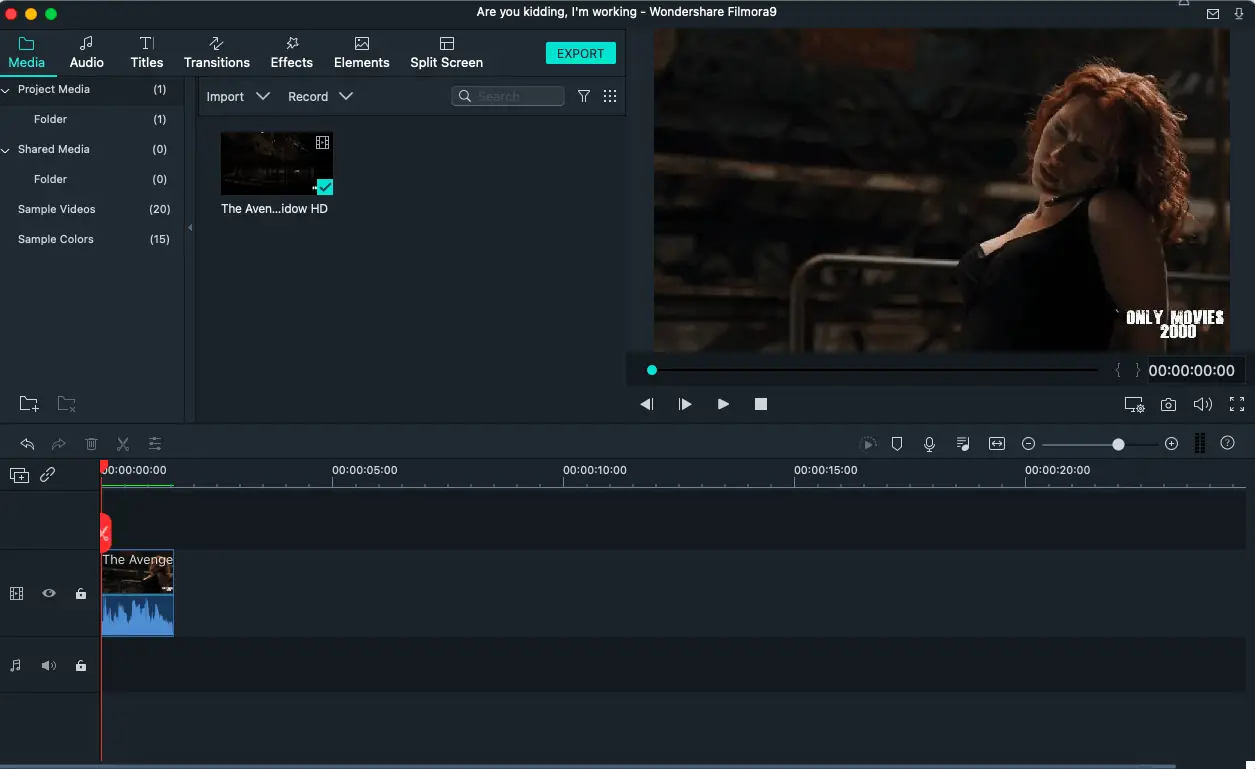Image resolution: width=1255 pixels, height=769 pixels.
Task: Open the timeline help question icon
Action: (x=1228, y=443)
